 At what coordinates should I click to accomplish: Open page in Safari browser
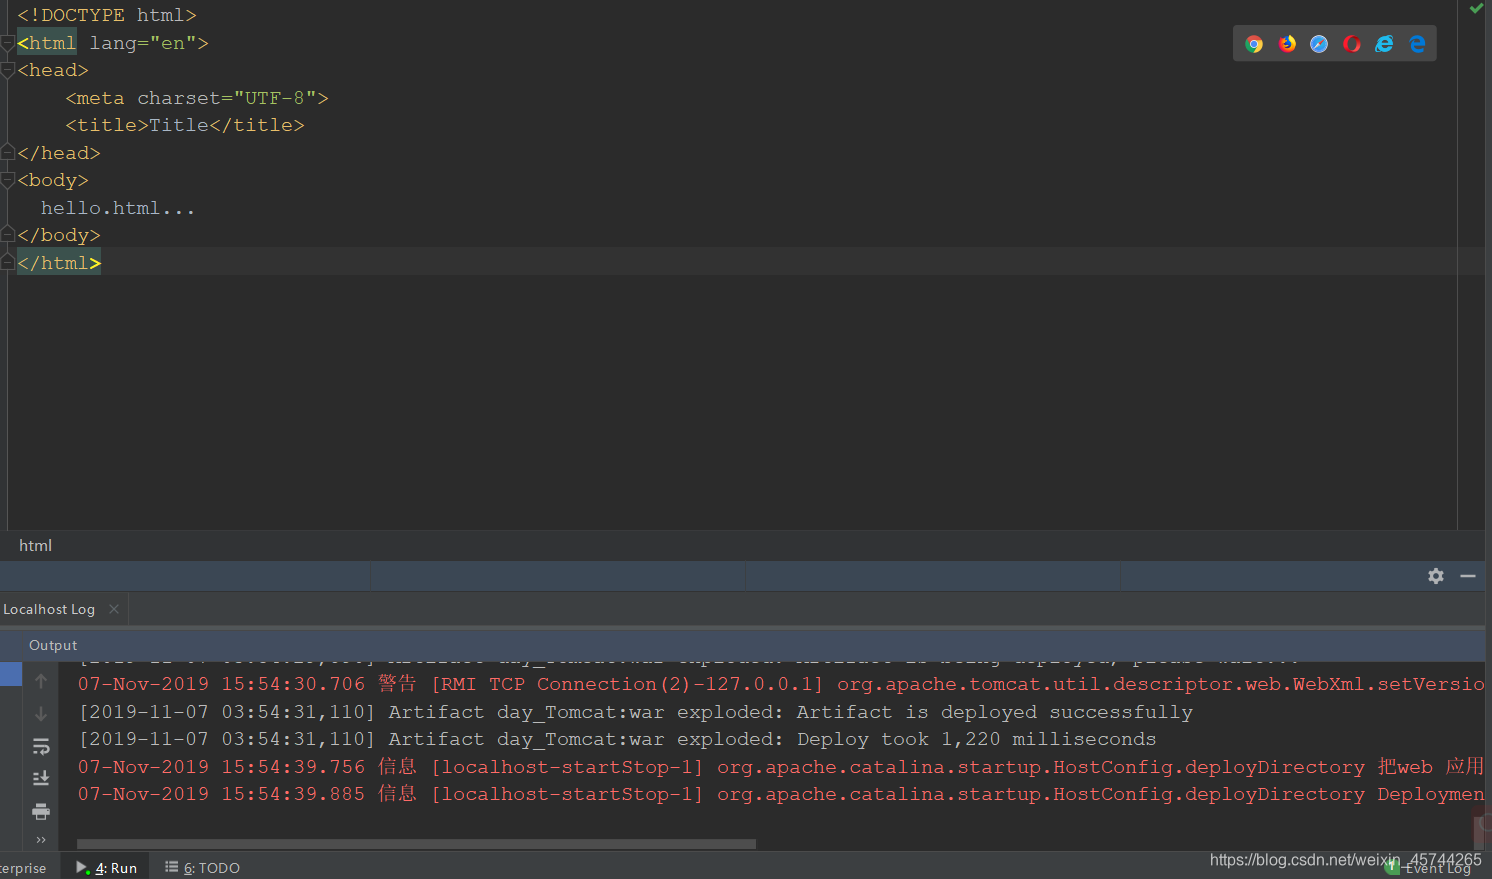tap(1319, 44)
